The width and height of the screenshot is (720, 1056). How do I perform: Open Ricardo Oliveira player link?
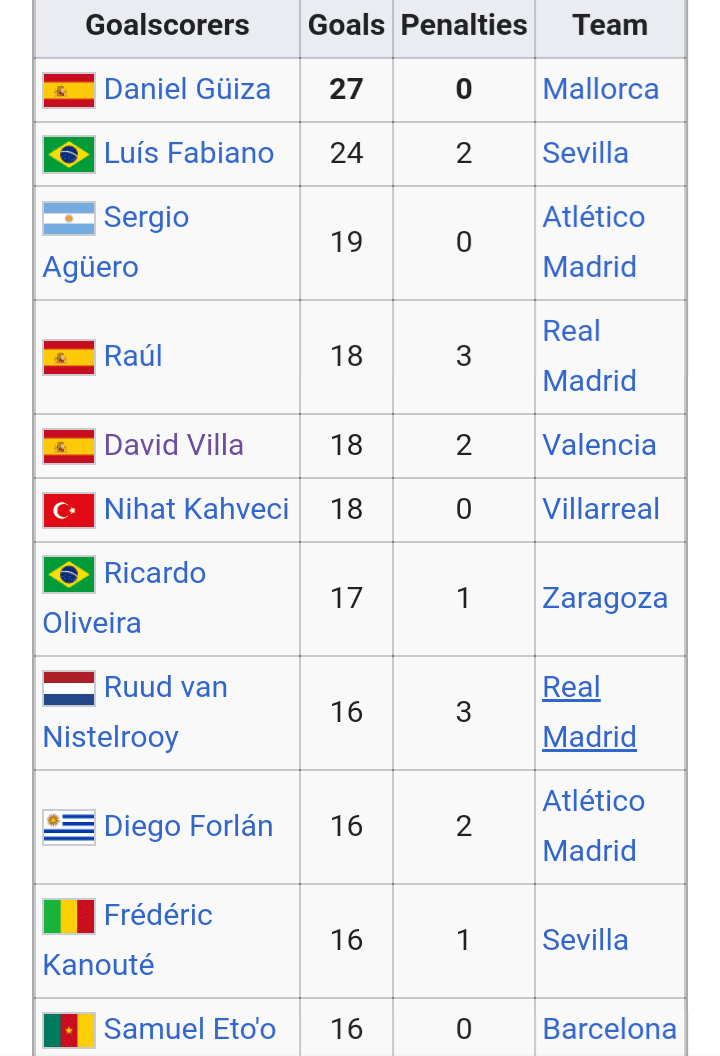coord(125,598)
